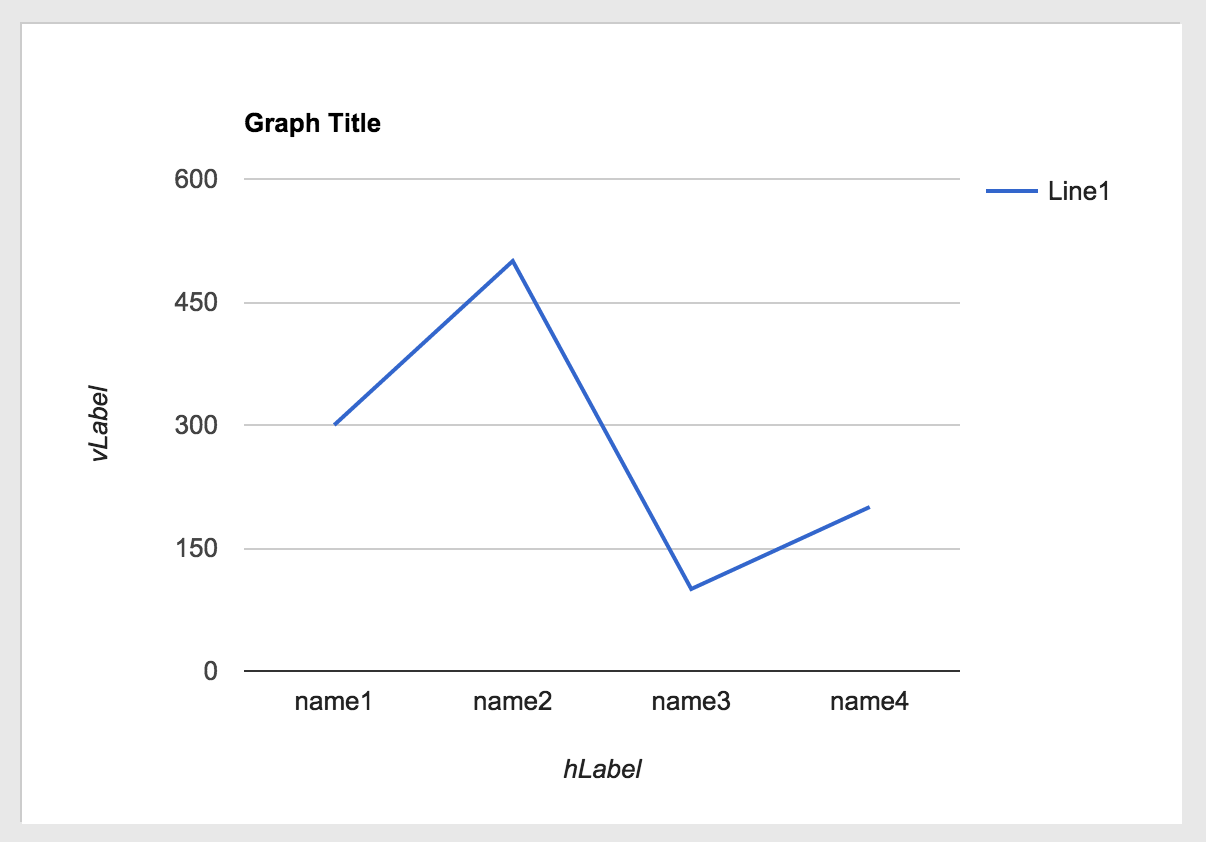The width and height of the screenshot is (1206, 842).
Task: Click the 450 horizontal gridline
Action: [602, 302]
